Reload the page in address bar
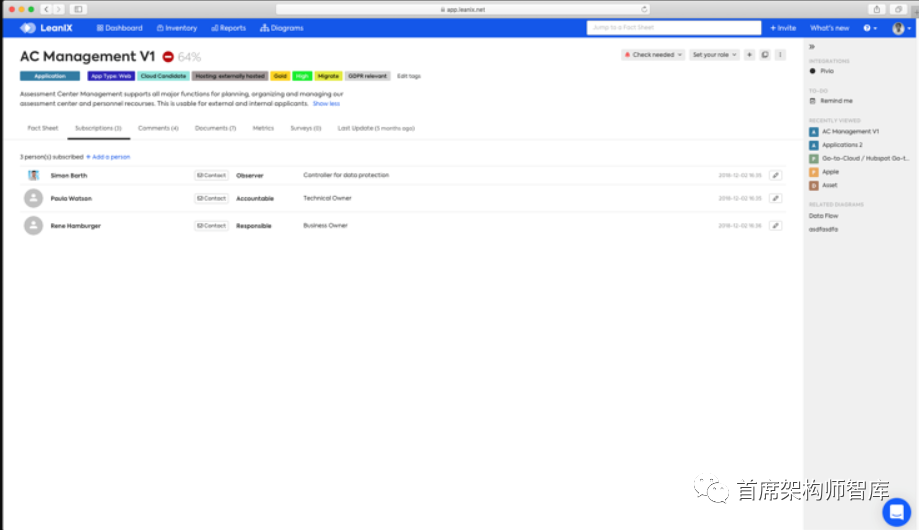 click(644, 9)
